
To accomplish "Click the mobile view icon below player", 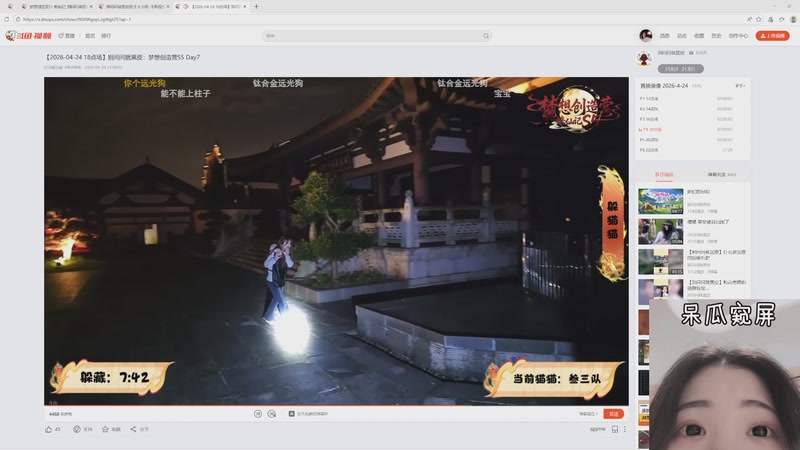I will tap(615, 429).
